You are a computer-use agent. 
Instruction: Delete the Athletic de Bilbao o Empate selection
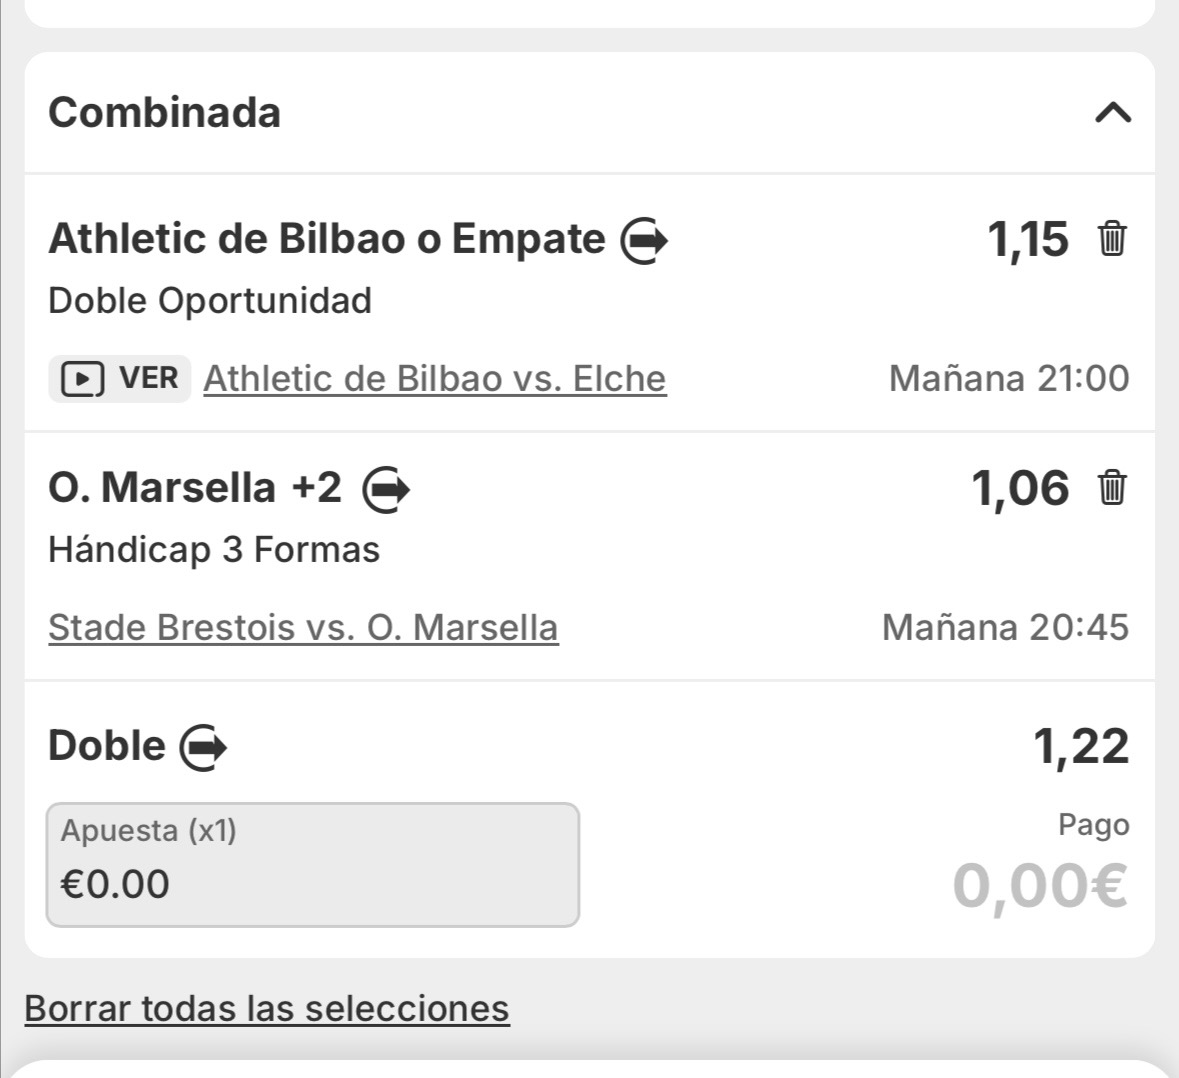pyautogui.click(x=1112, y=240)
